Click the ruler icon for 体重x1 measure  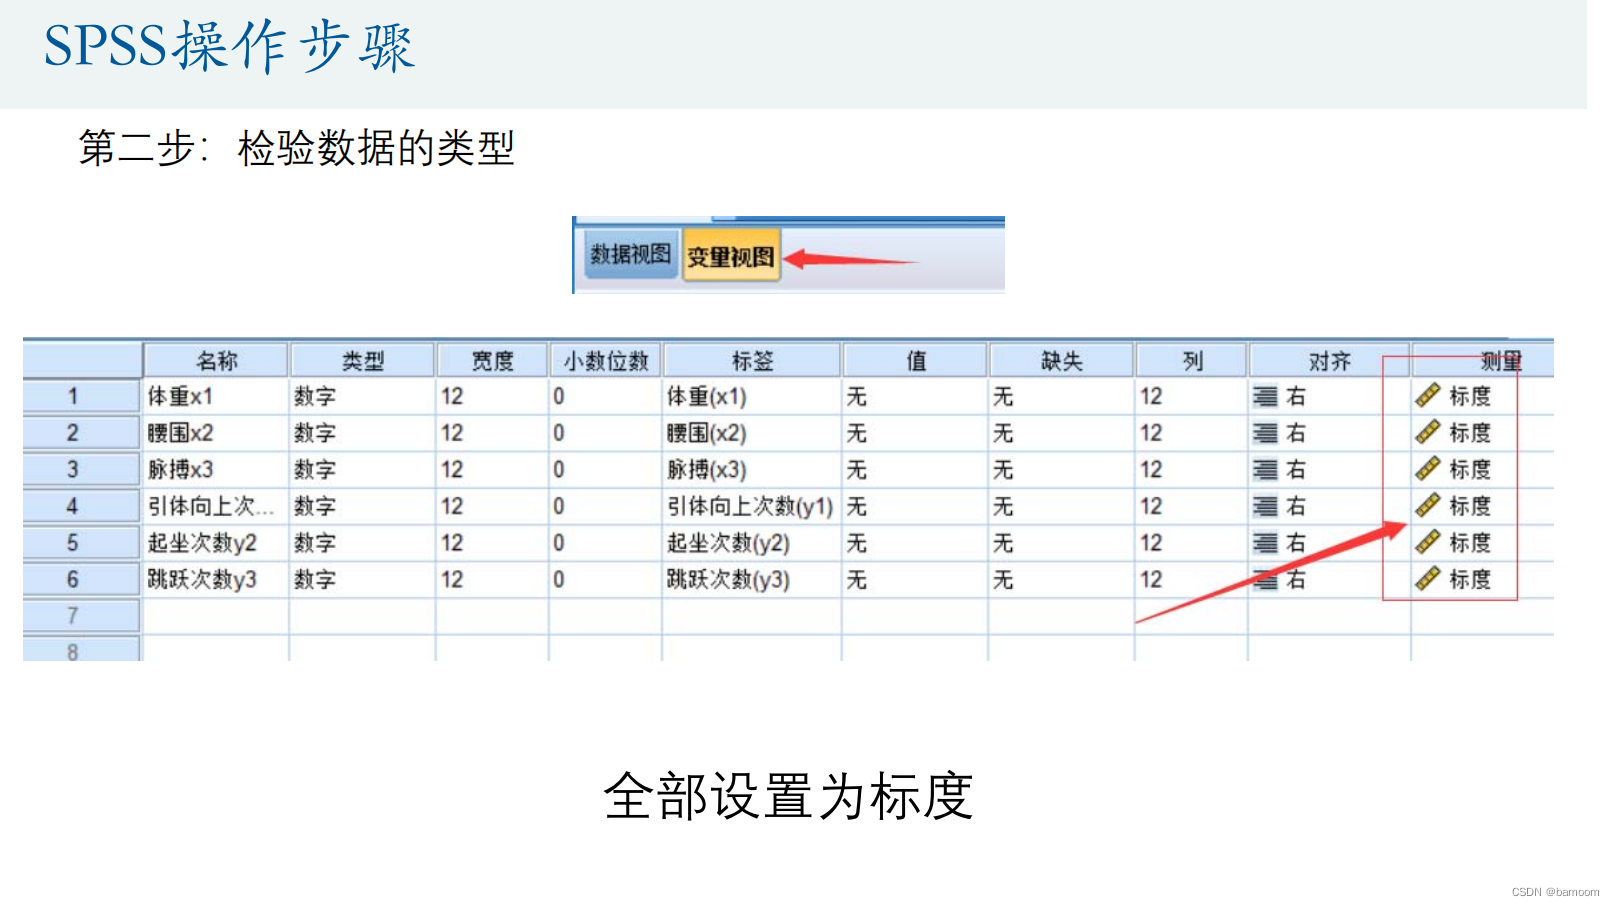click(1428, 396)
